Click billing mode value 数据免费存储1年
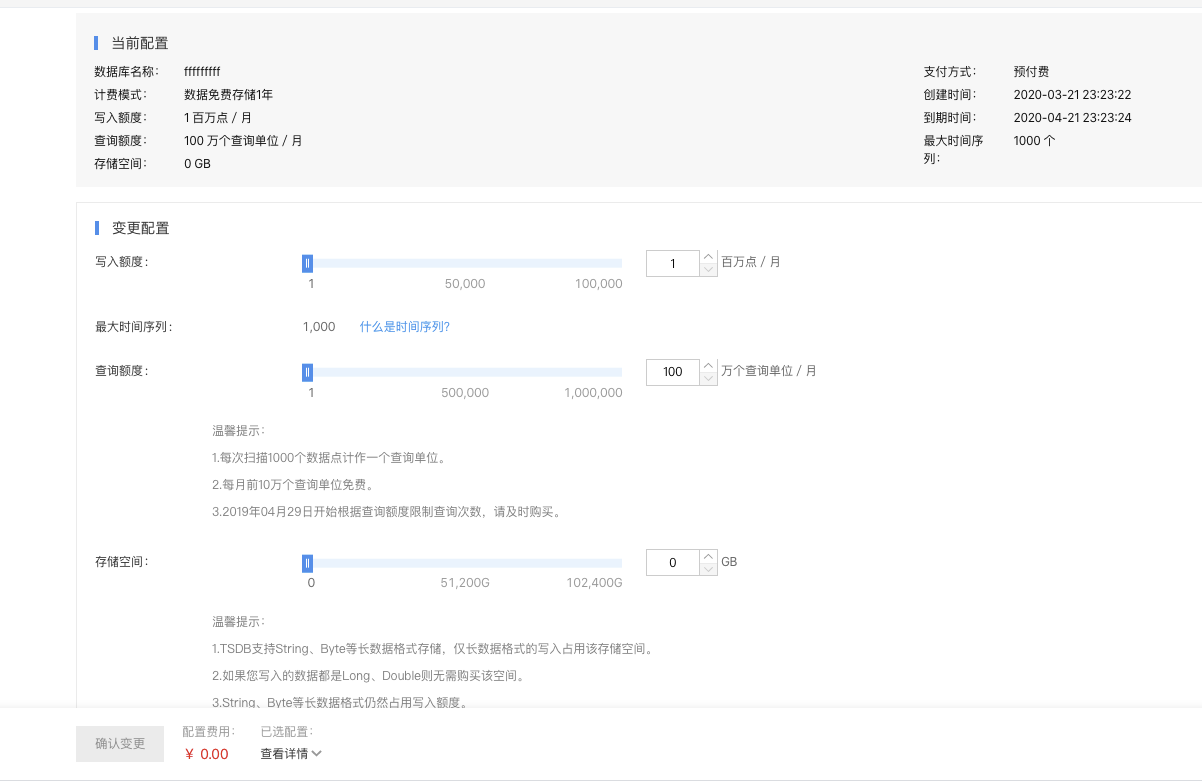The width and height of the screenshot is (1202, 782). coord(228,95)
